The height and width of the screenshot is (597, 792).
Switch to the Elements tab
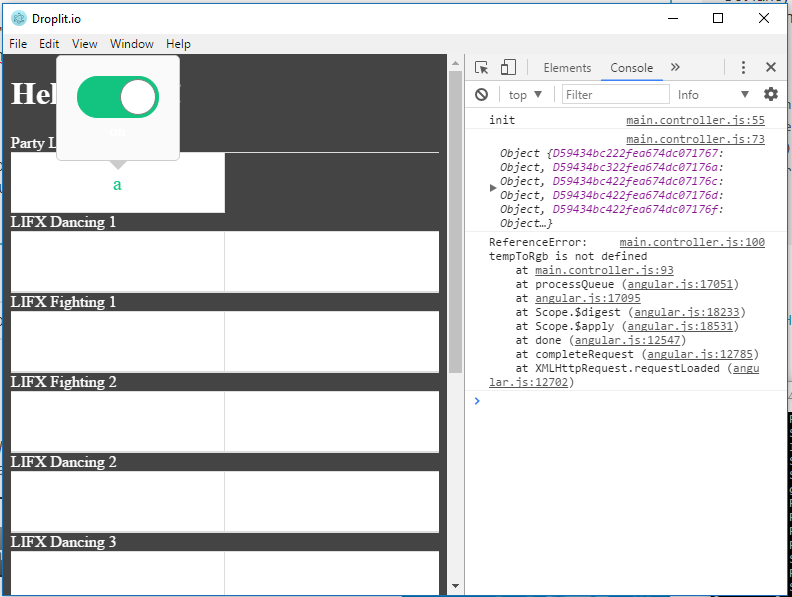tap(567, 68)
